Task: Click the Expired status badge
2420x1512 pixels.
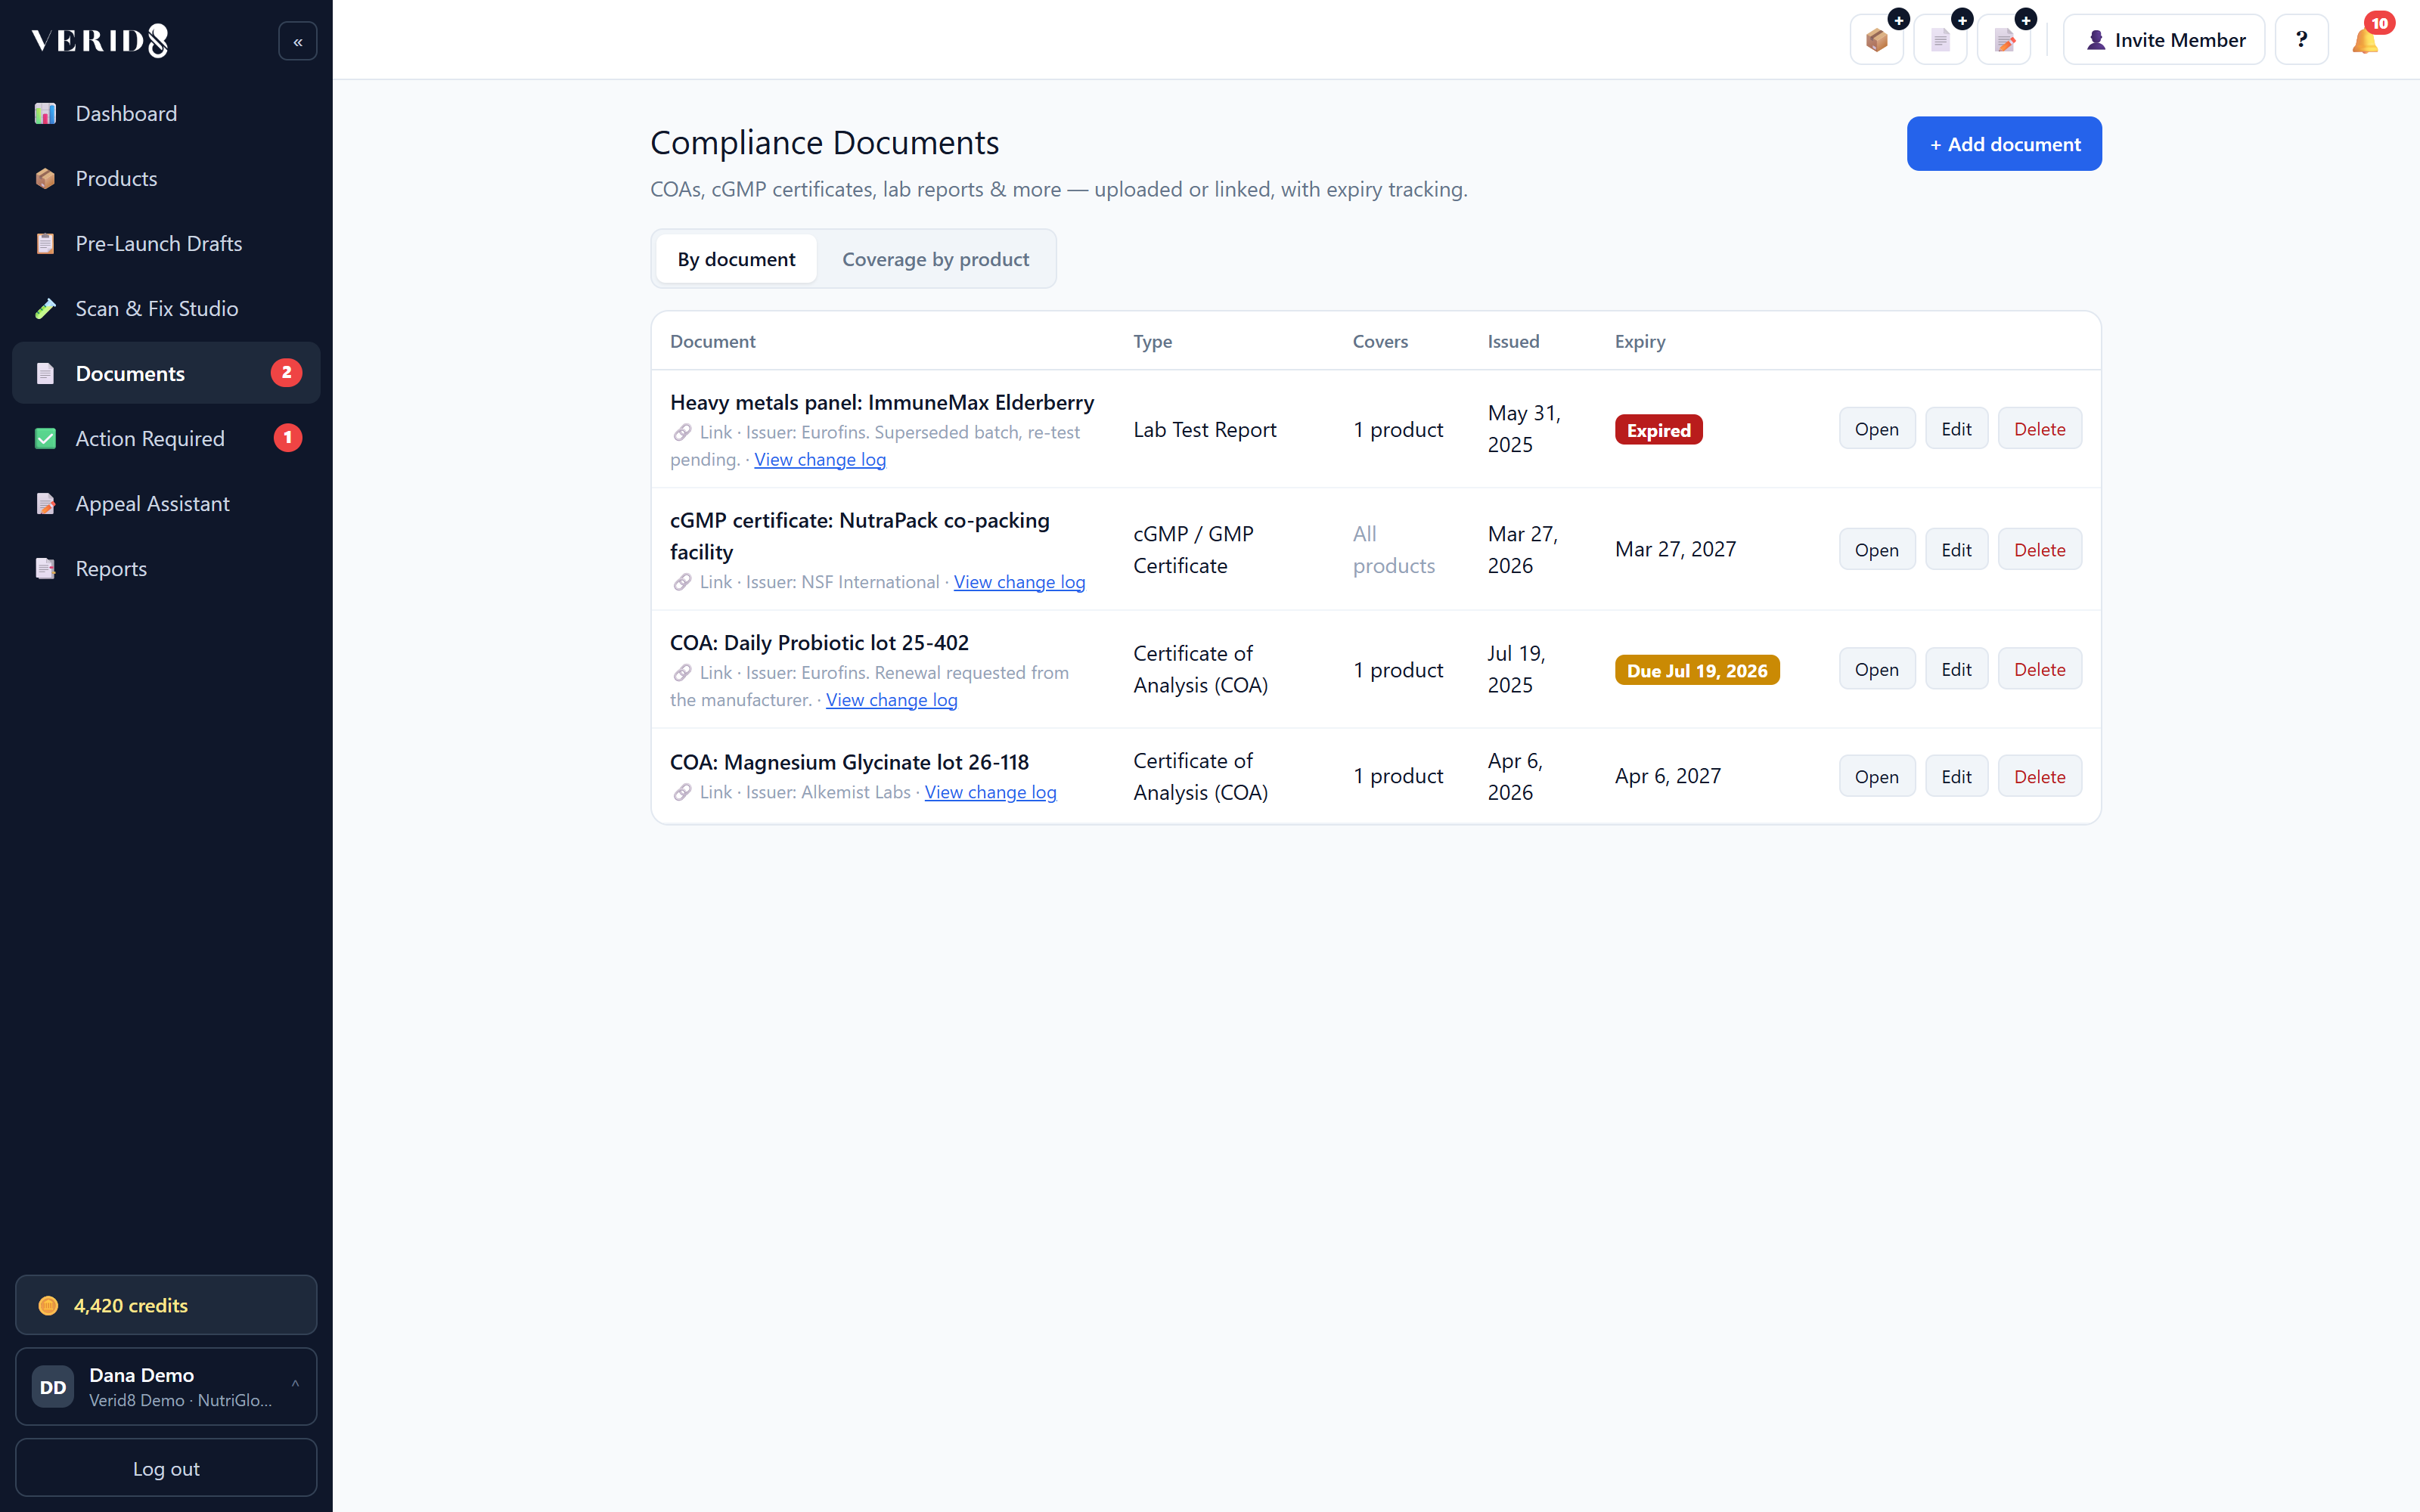Action: pos(1658,430)
